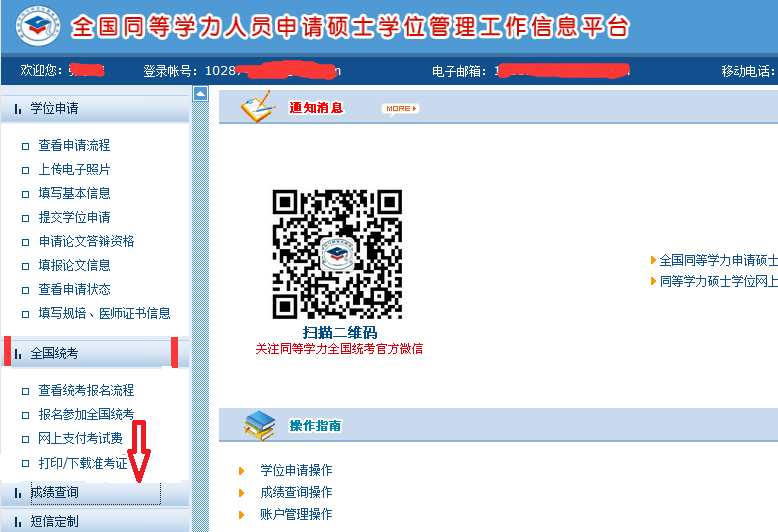This screenshot has width=778, height=532.
Task: Click the stacked books icon beside 操作指南
Action: [x=259, y=425]
